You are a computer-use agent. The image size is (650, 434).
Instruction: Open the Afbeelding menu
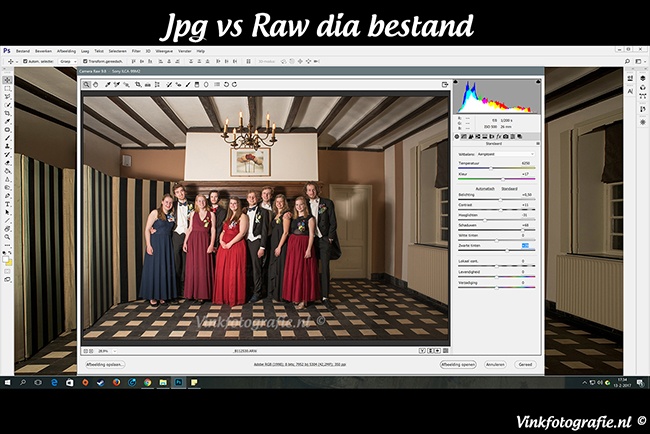(66, 50)
